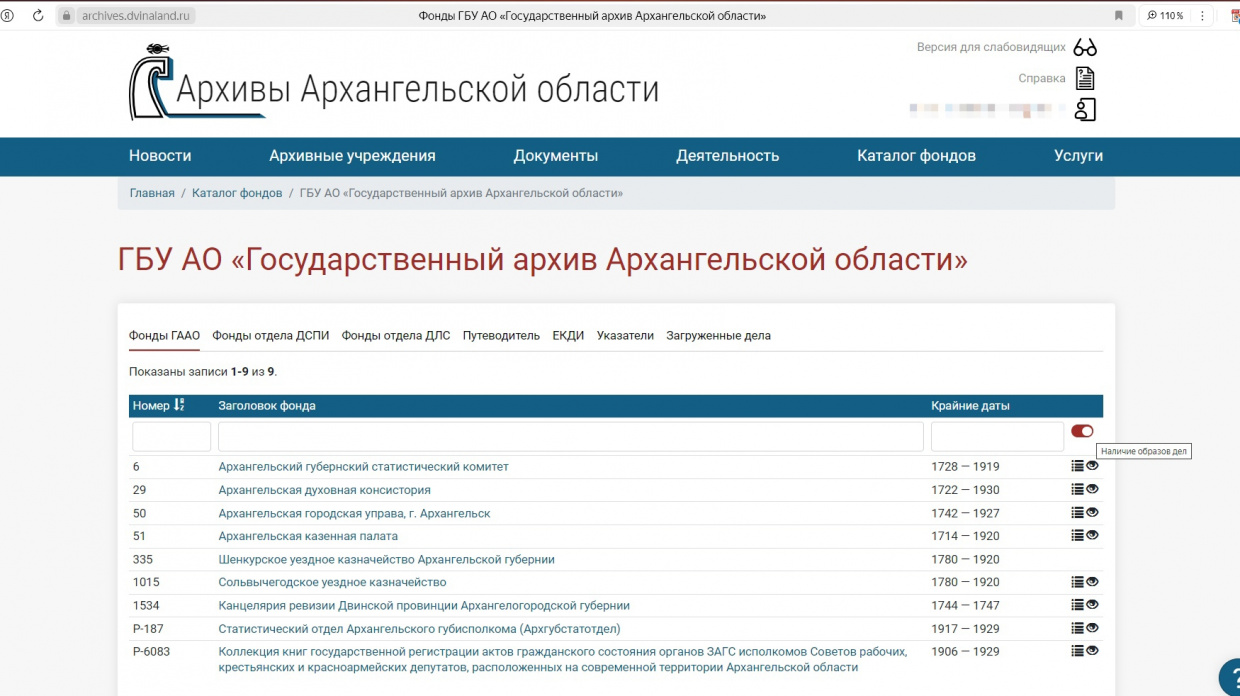Open inventory list icon for fund Р-187
1240x696 pixels.
click(x=1077, y=628)
